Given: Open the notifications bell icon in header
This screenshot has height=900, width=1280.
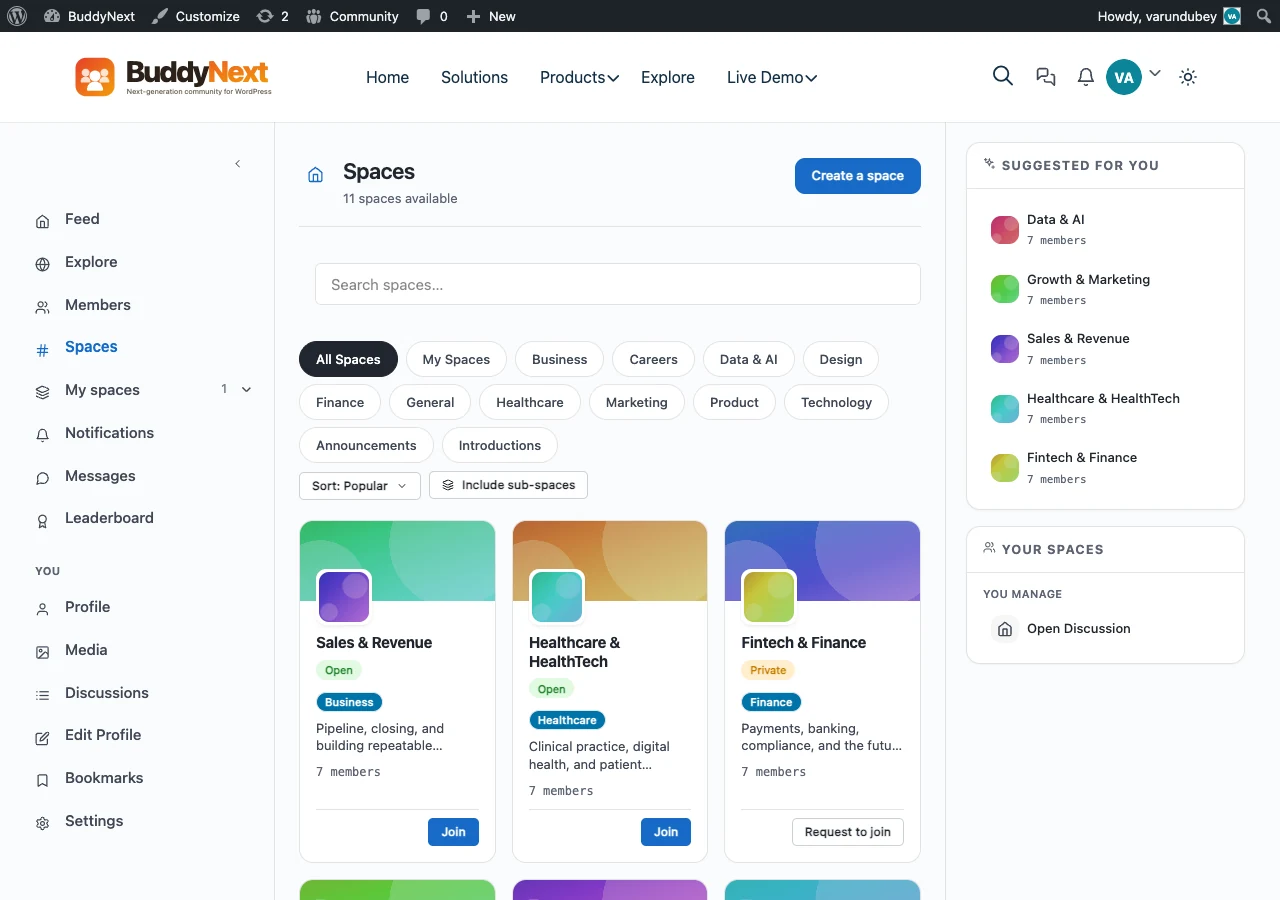Looking at the screenshot, I should (1085, 77).
